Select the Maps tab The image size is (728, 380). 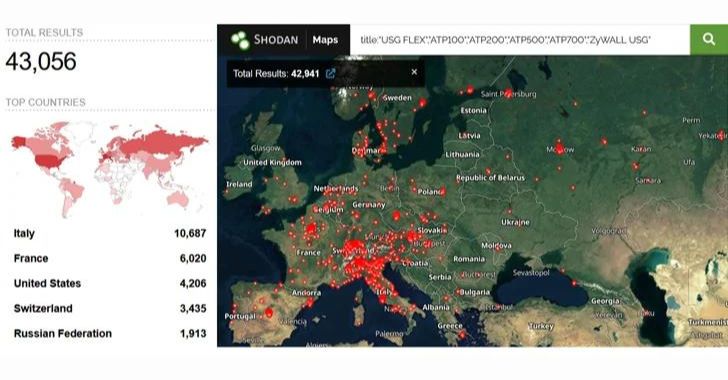[x=325, y=40]
